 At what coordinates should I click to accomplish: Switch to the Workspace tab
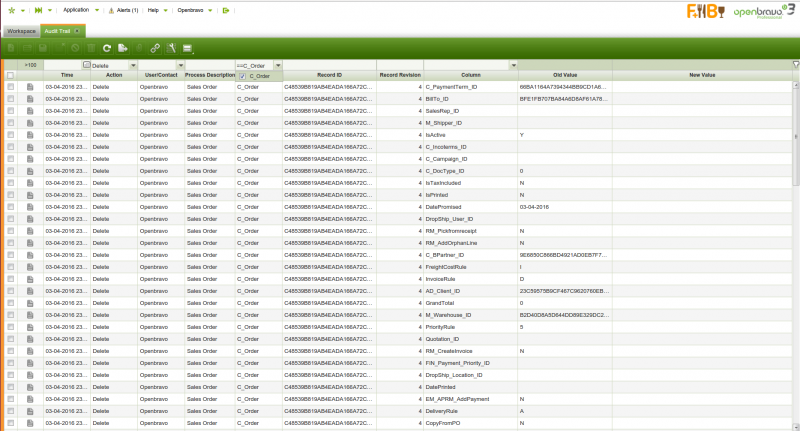[20, 31]
